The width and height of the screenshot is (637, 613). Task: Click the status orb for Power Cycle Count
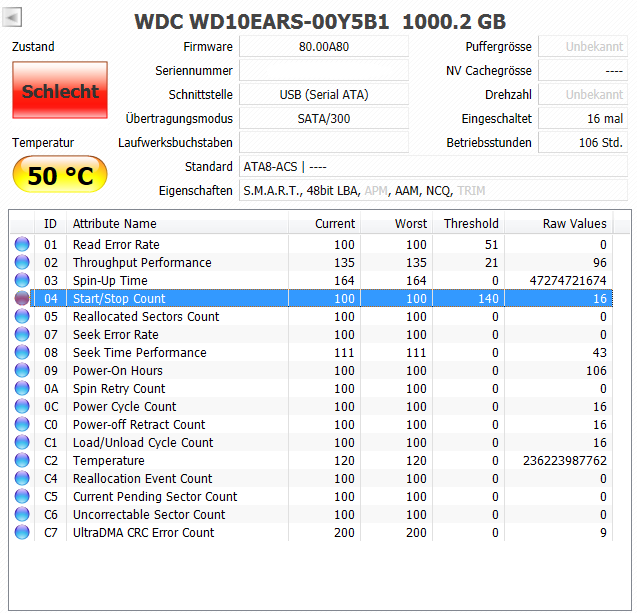22,406
